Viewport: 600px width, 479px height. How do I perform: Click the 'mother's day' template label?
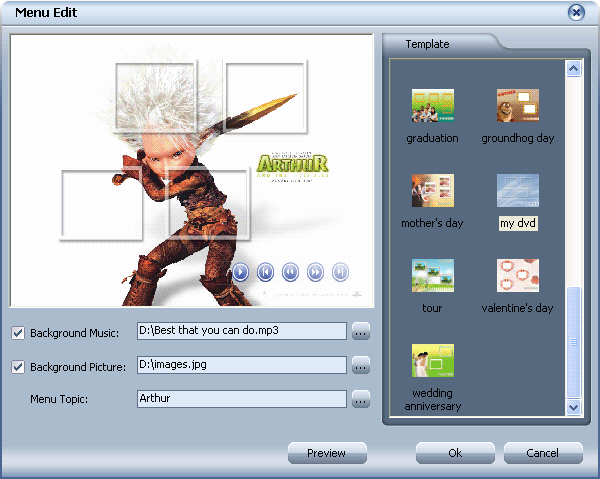click(x=432, y=223)
